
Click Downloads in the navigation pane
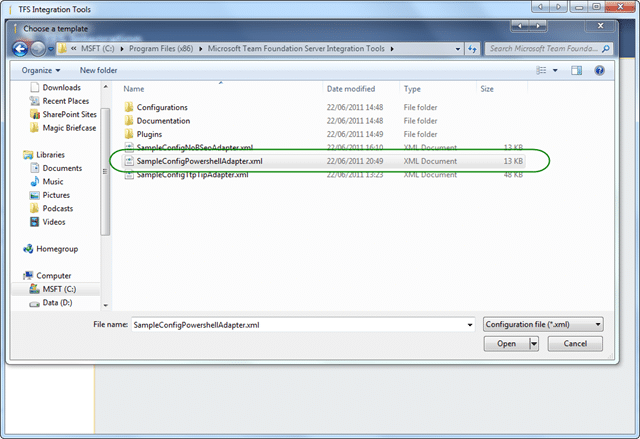click(x=62, y=87)
